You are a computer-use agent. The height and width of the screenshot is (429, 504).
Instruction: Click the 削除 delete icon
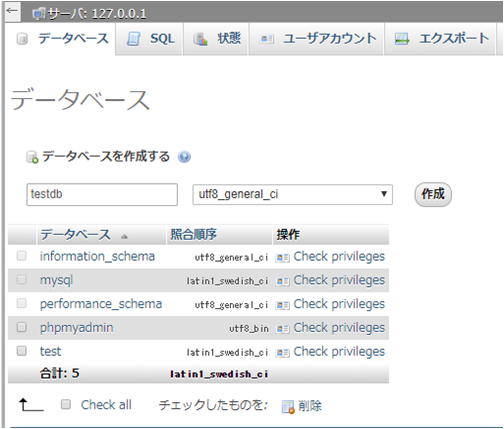(288, 407)
